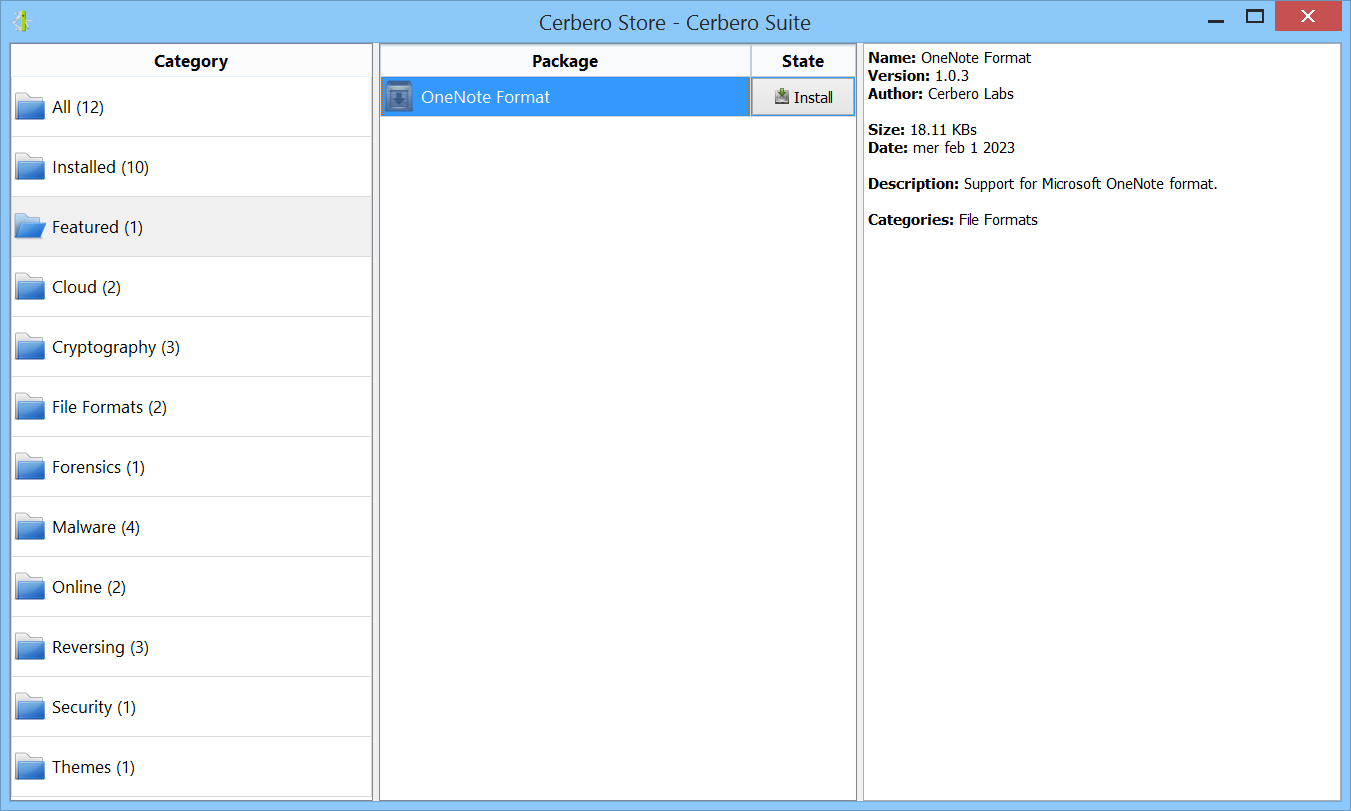
Task: Click the OneNote Format package icon
Action: pyautogui.click(x=399, y=97)
